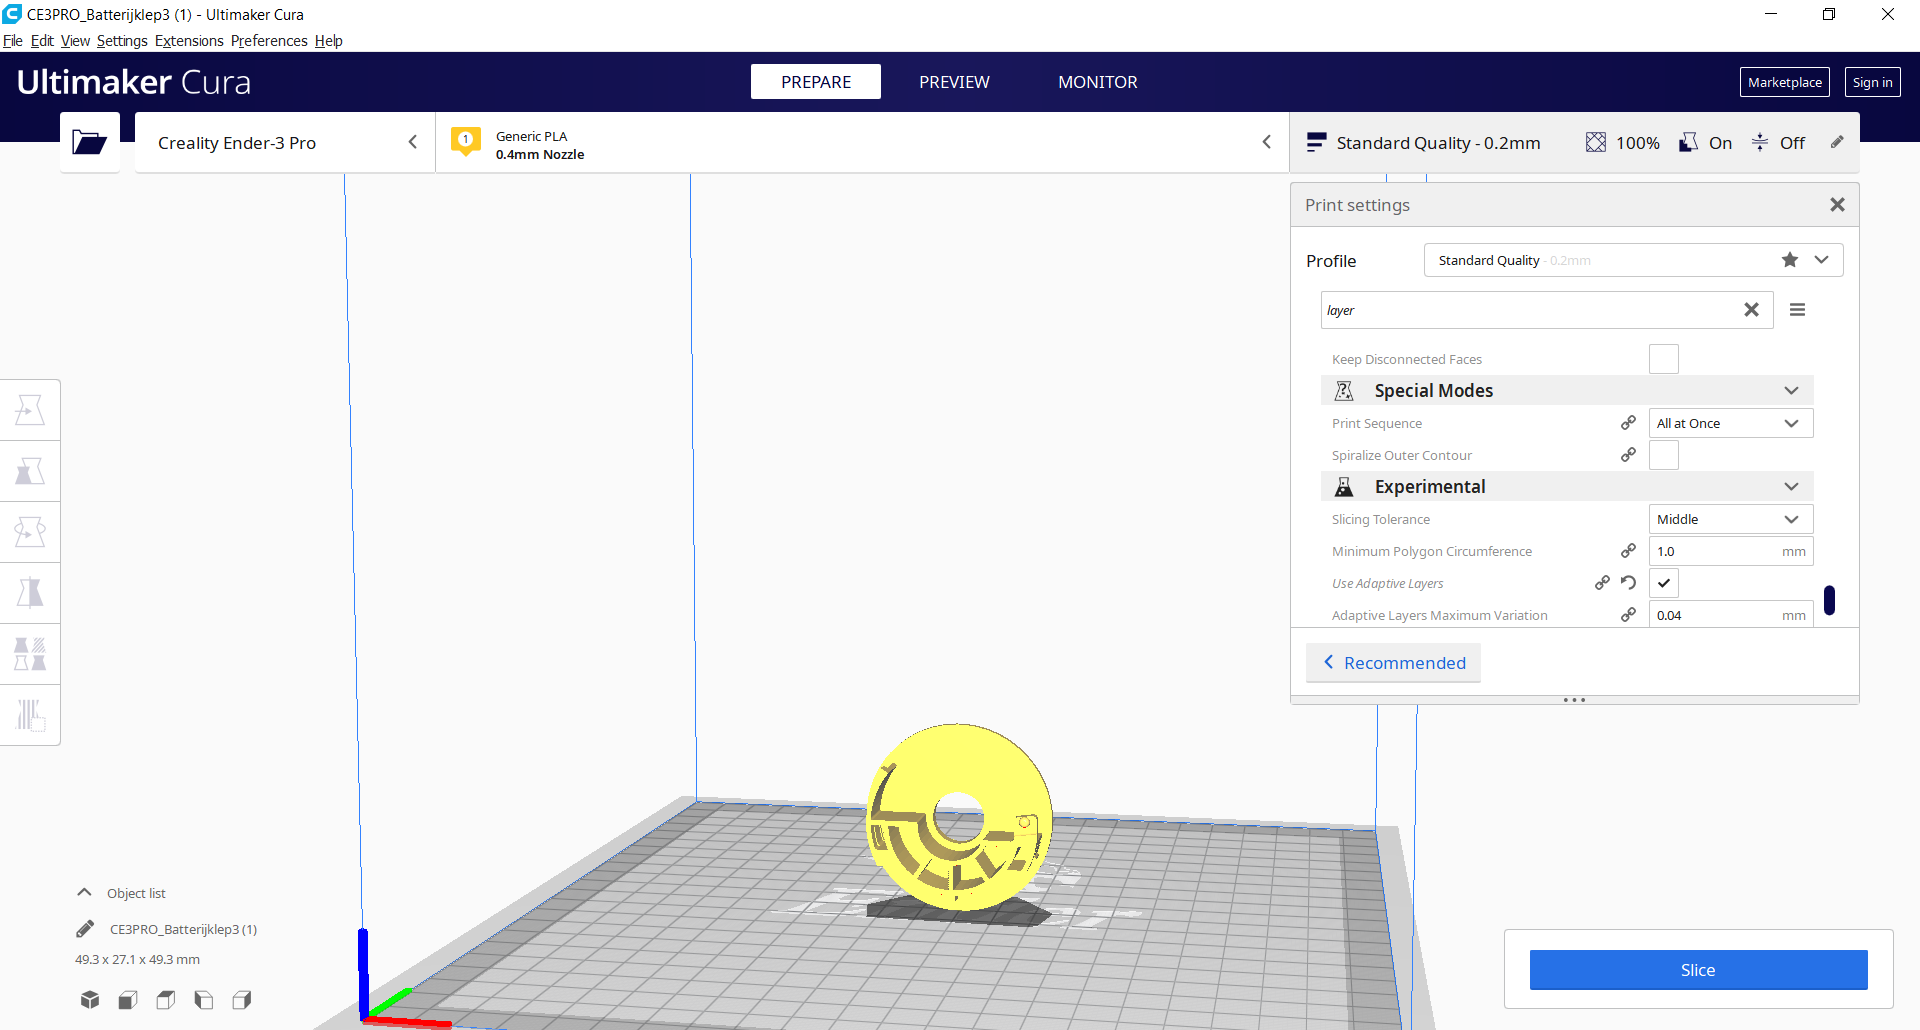Click the link icon beside Spiralize Outer Contour

click(x=1629, y=455)
